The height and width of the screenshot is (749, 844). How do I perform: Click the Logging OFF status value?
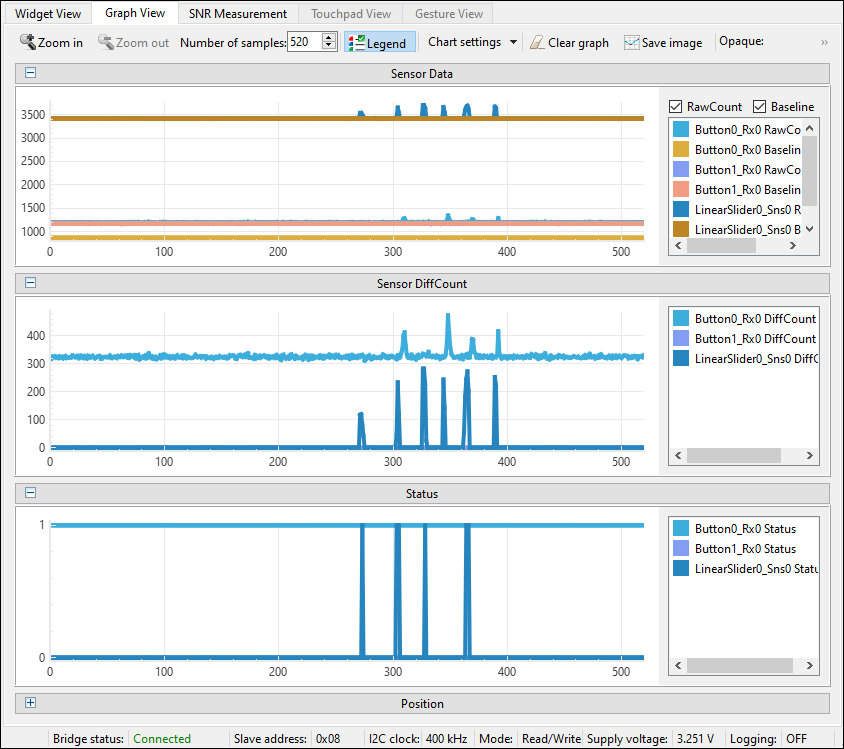pyautogui.click(x=797, y=739)
